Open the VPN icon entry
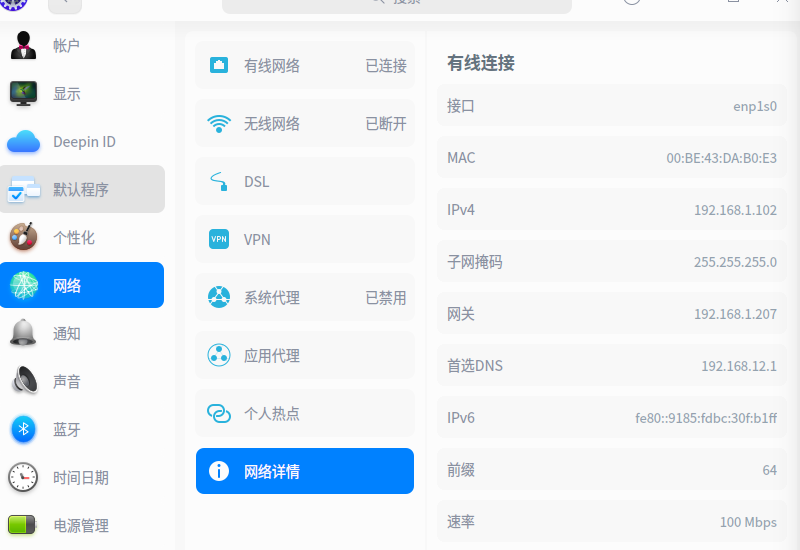The image size is (800, 550). click(219, 239)
